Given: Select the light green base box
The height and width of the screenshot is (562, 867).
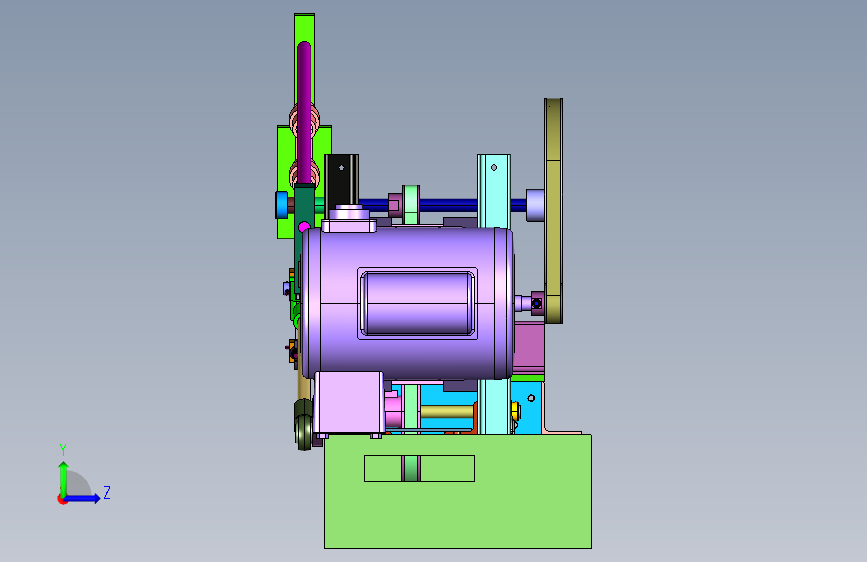Looking at the screenshot, I should coord(458,491).
